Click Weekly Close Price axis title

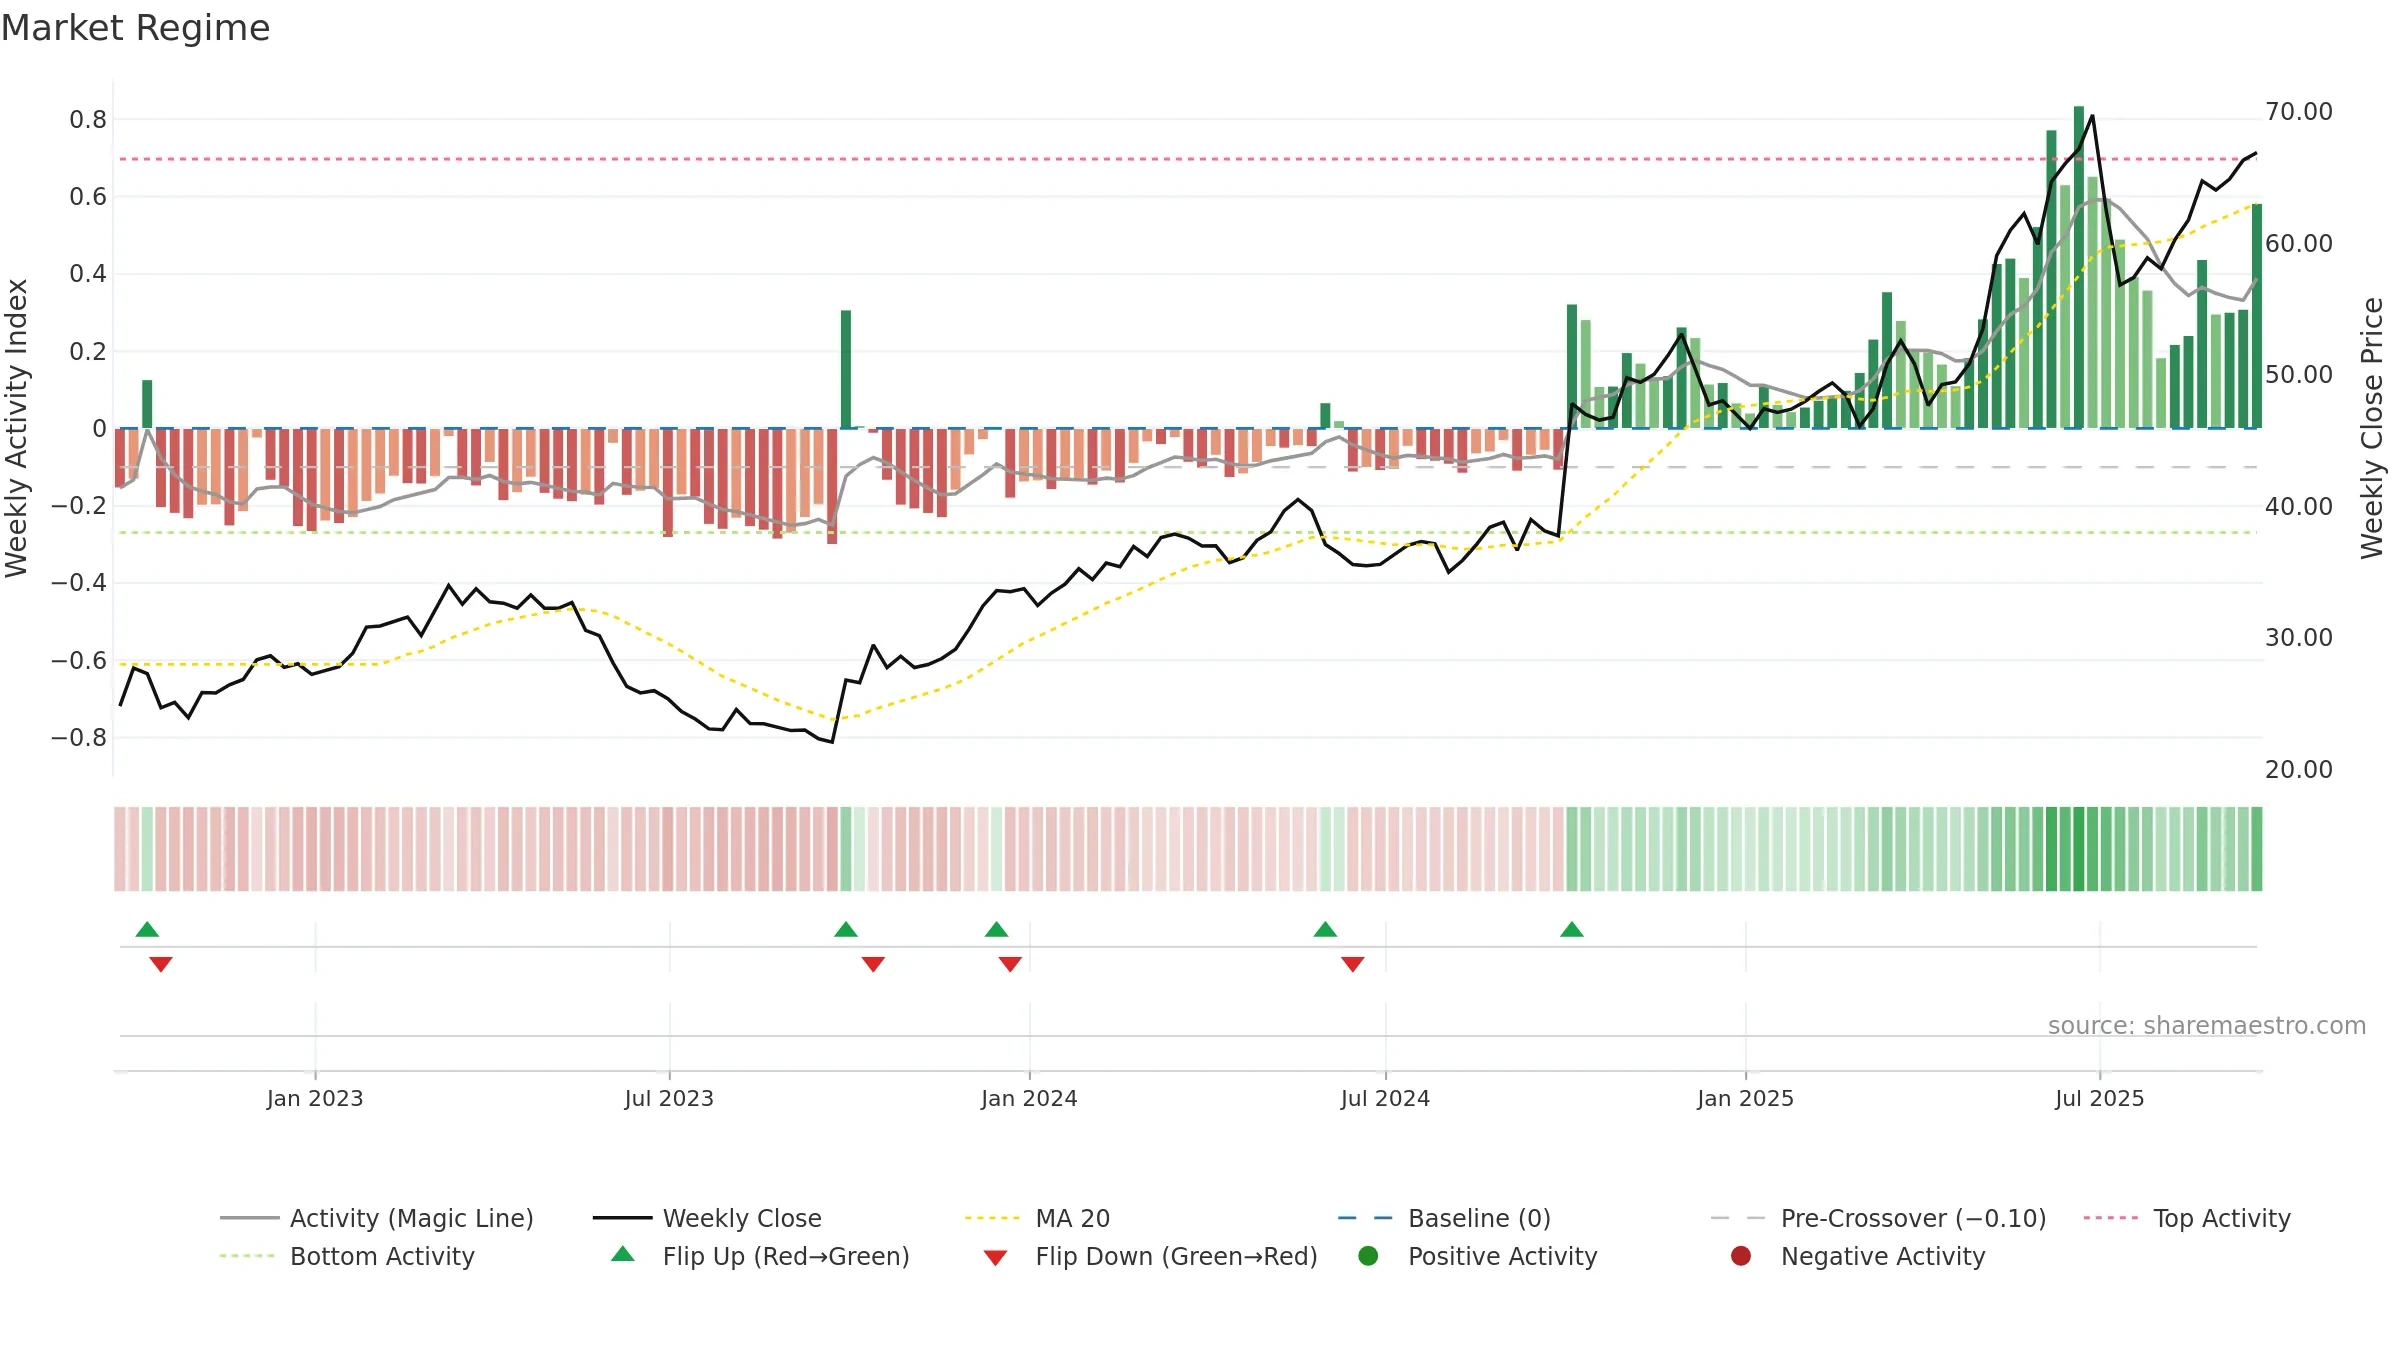(x=2372, y=428)
